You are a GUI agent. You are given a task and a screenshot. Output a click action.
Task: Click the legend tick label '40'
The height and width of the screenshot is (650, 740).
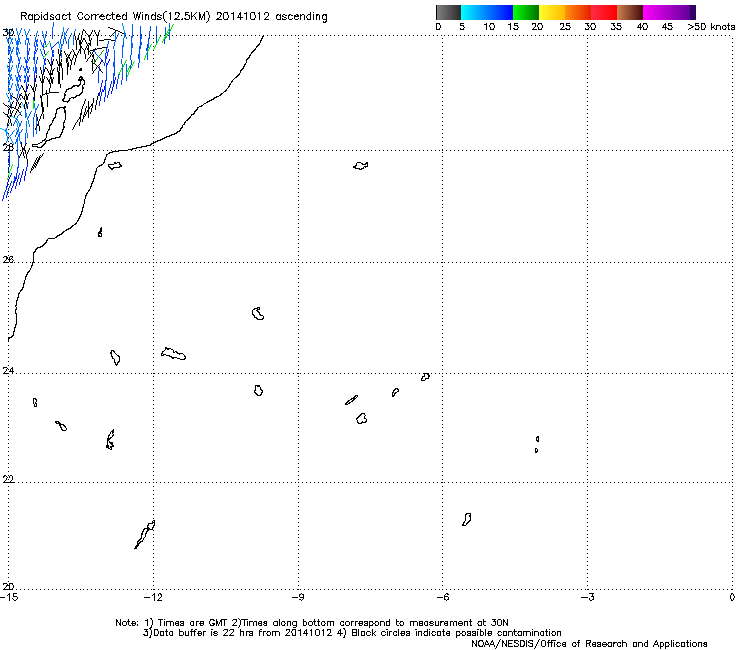(x=642, y=27)
